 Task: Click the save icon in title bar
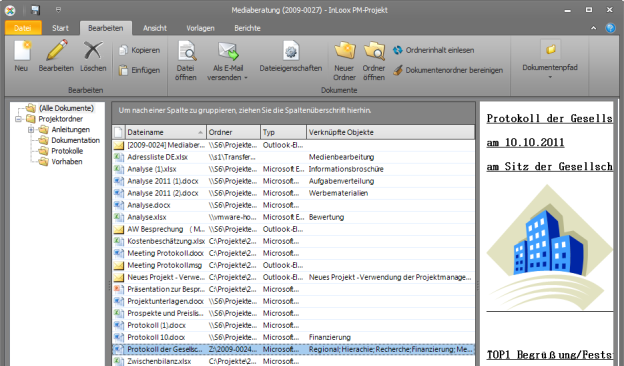(36, 10)
